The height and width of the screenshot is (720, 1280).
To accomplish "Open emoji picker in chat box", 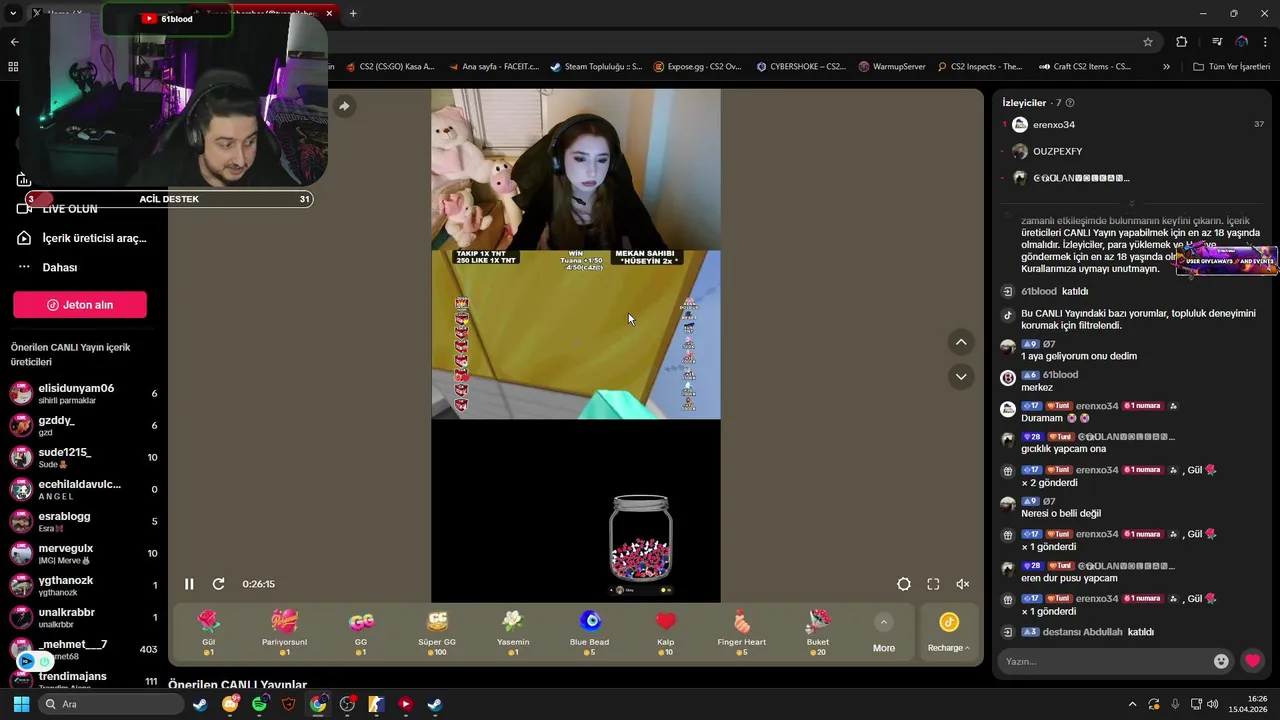I will tap(1221, 661).
